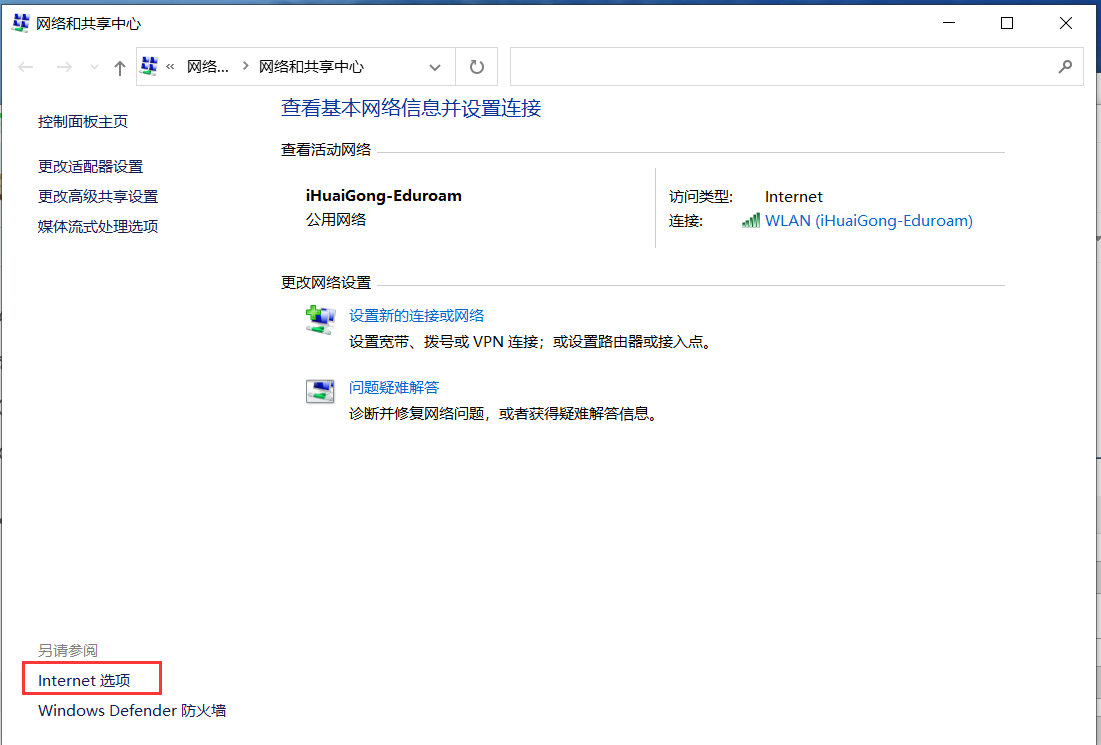This screenshot has width=1101, height=745.
Task: Open Windows Defender 防火墙 link
Action: (132, 711)
